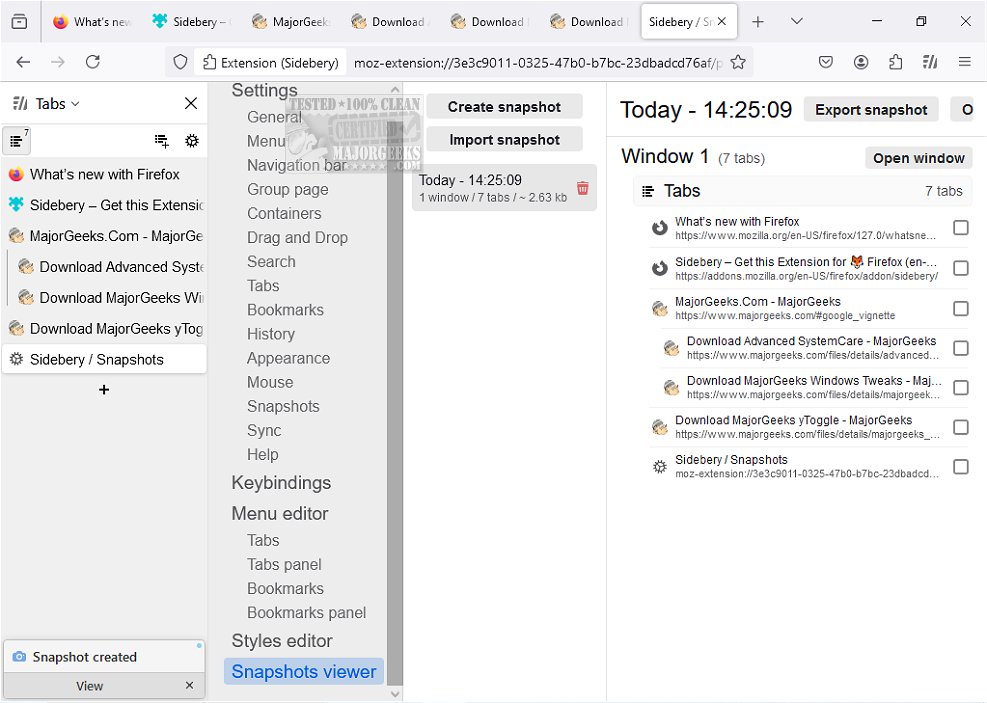
Task: Open History settings section
Action: [x=271, y=334]
